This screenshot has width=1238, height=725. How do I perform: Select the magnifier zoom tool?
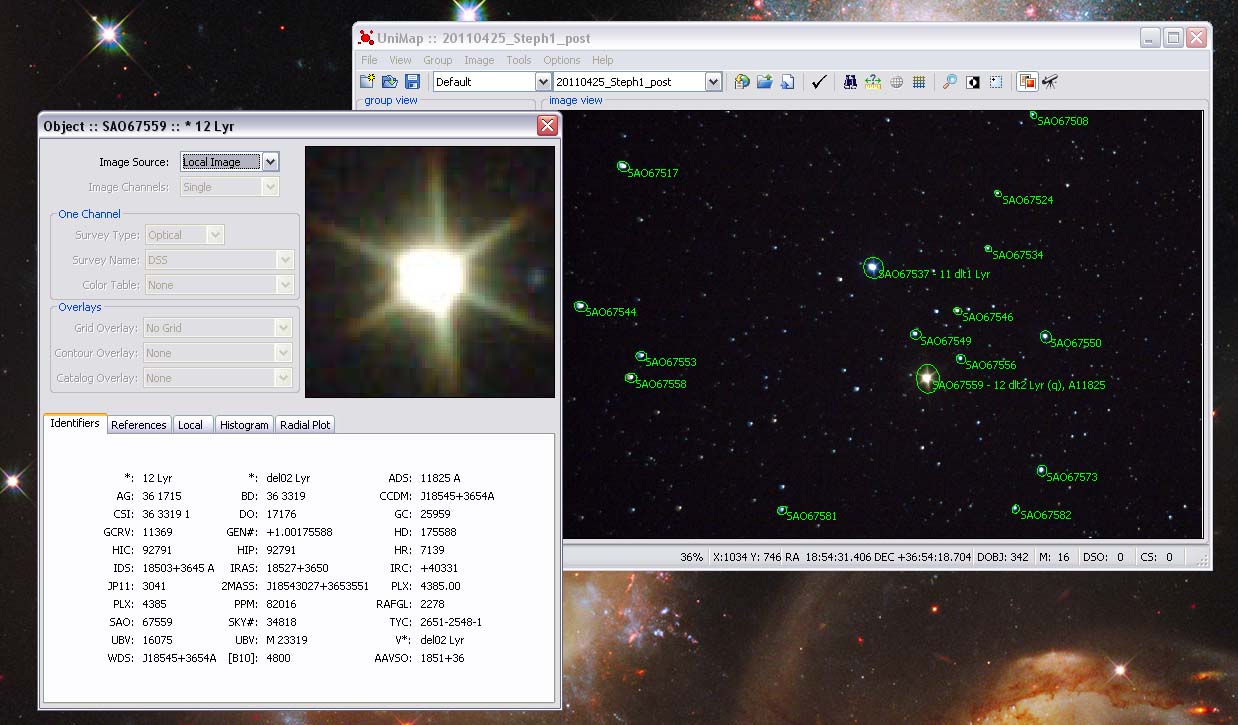point(950,82)
